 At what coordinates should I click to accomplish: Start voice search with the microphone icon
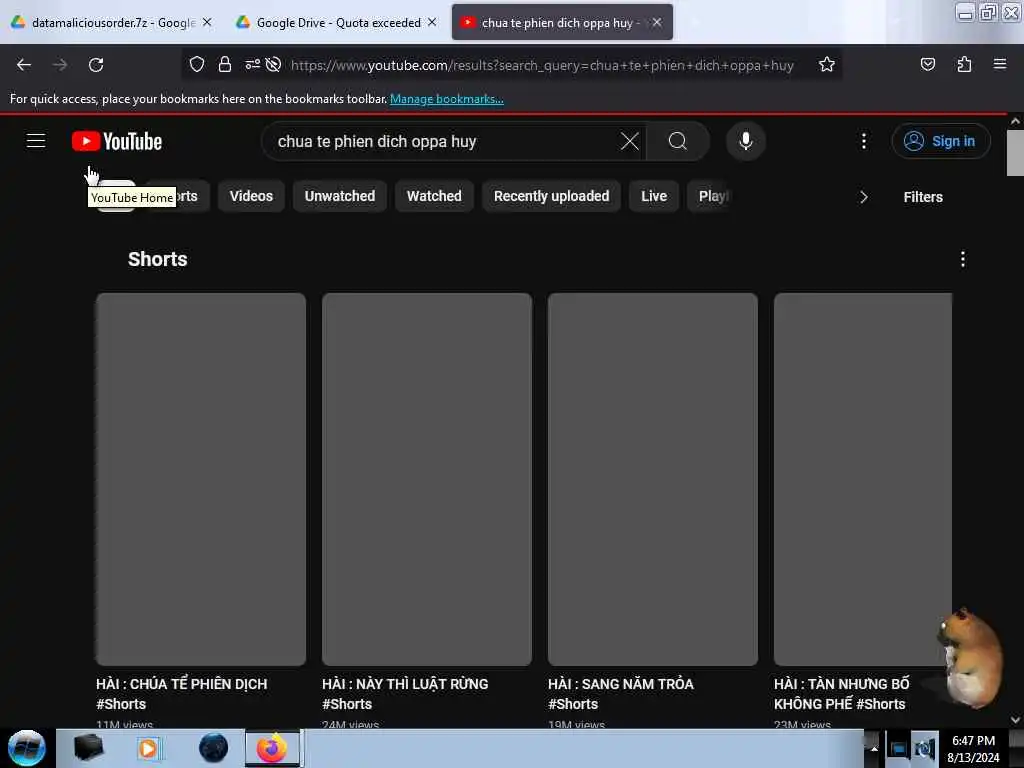pyautogui.click(x=746, y=141)
